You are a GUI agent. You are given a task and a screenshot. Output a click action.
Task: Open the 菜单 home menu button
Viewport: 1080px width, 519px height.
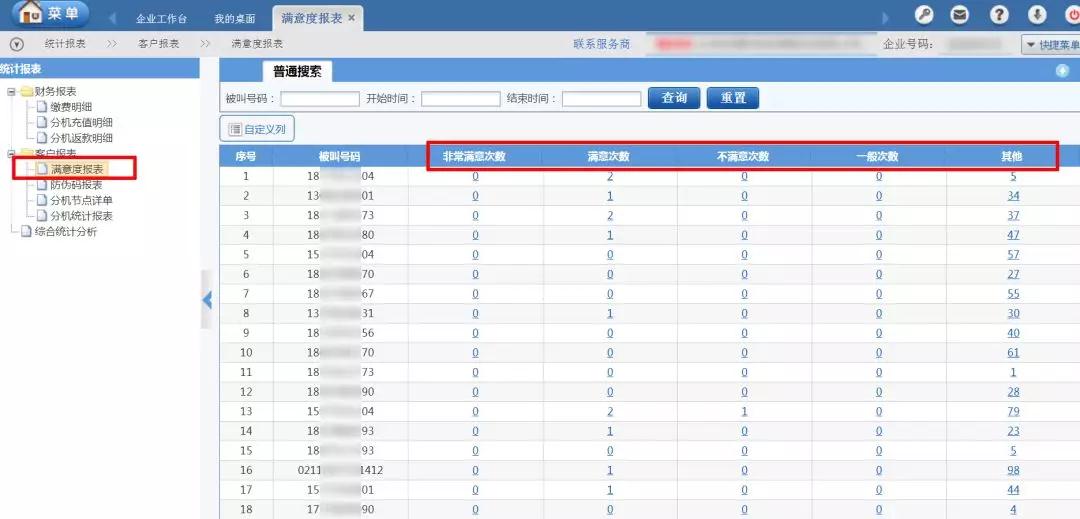click(x=50, y=15)
